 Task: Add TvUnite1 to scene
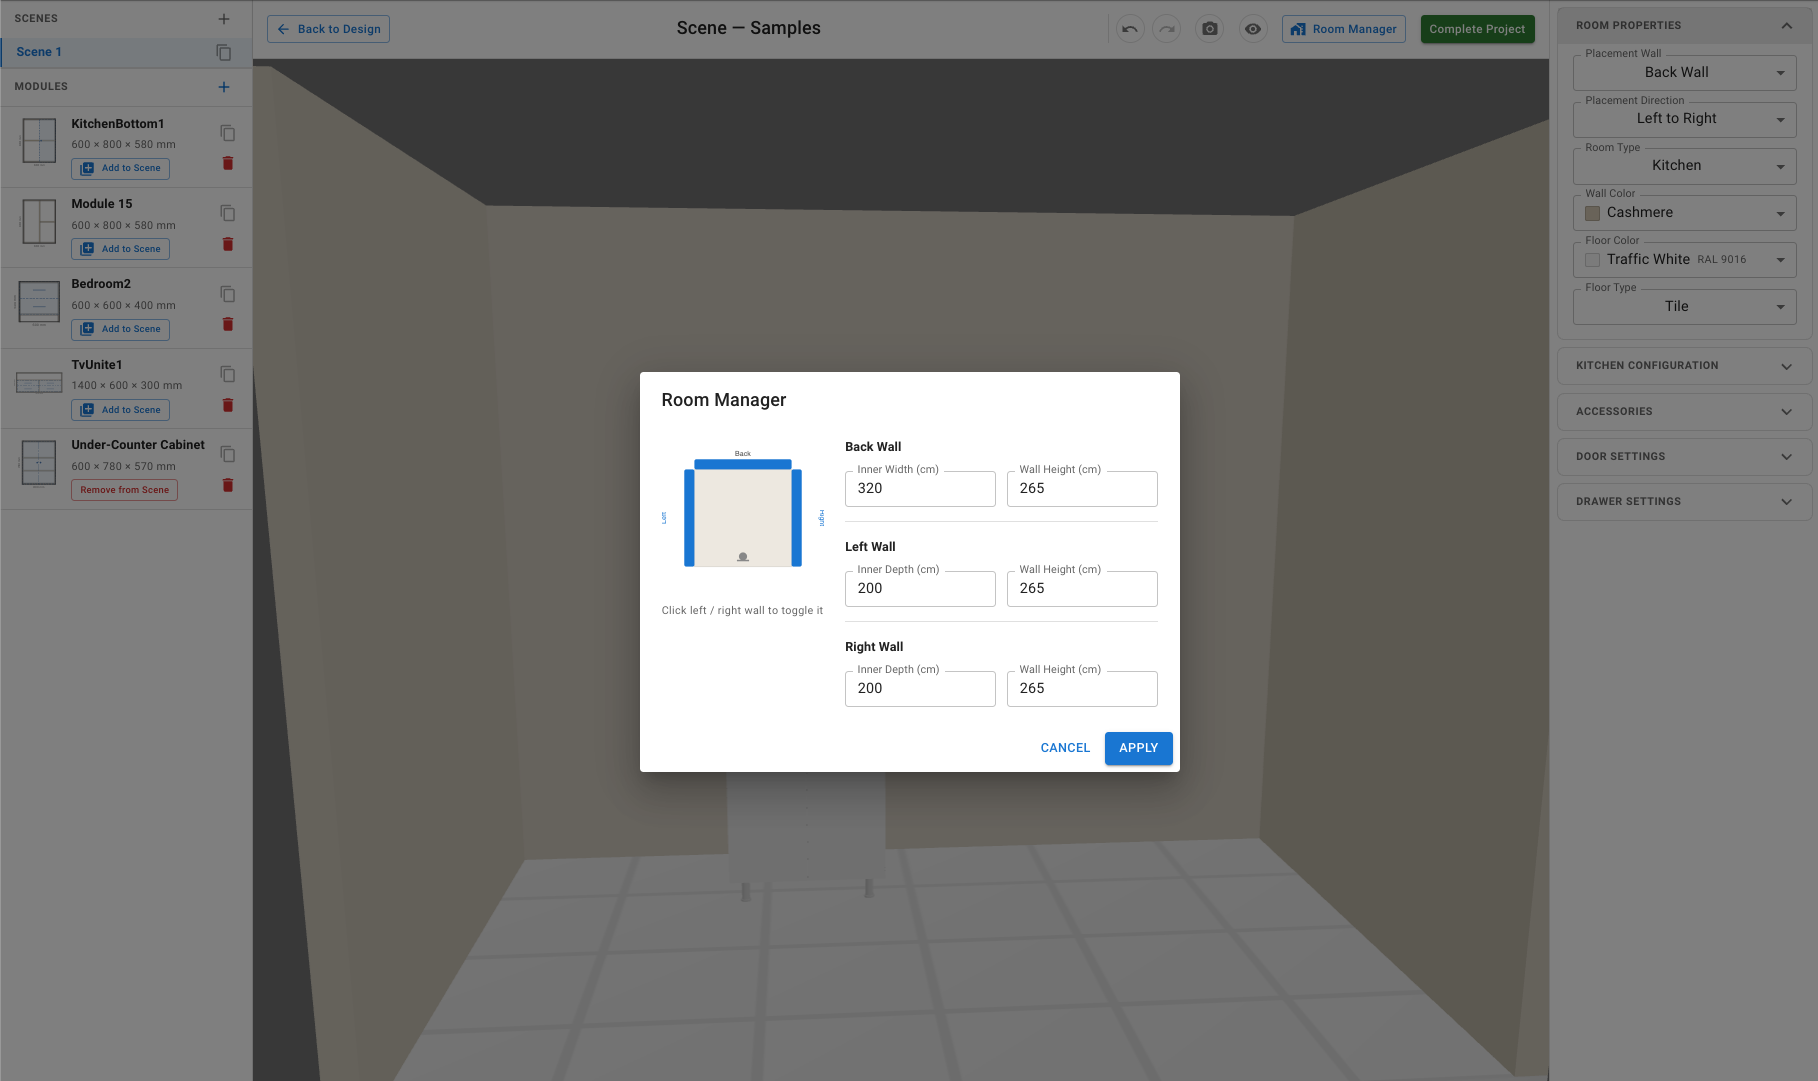click(120, 410)
